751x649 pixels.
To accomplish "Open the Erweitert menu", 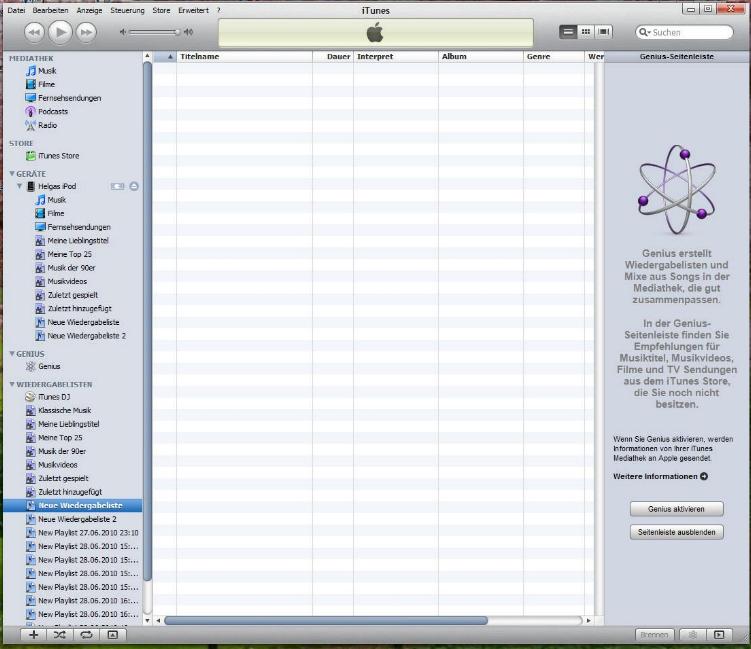I will [193, 10].
